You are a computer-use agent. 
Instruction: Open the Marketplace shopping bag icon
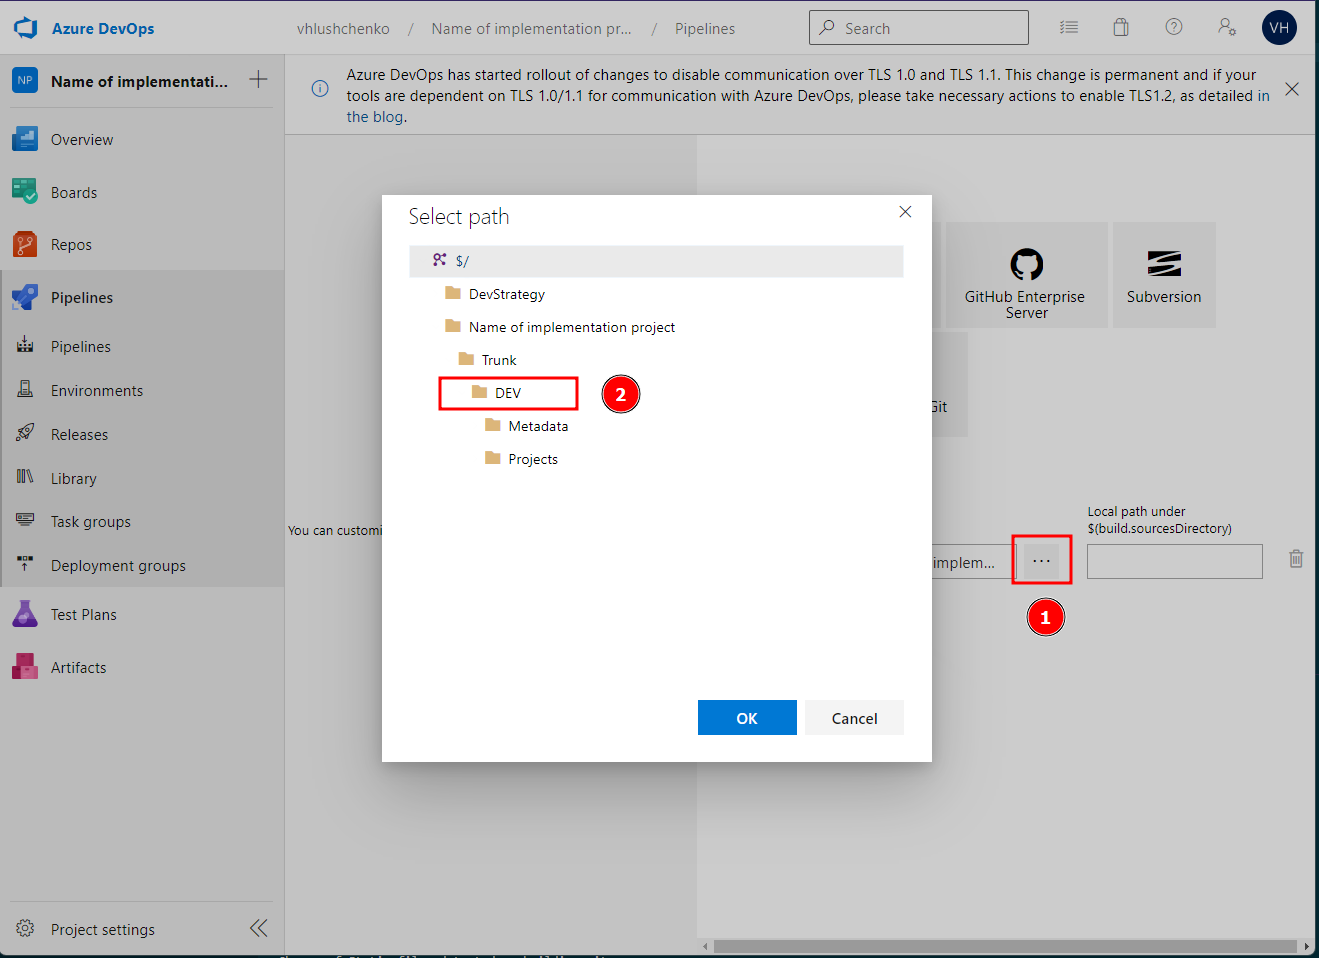tap(1121, 27)
